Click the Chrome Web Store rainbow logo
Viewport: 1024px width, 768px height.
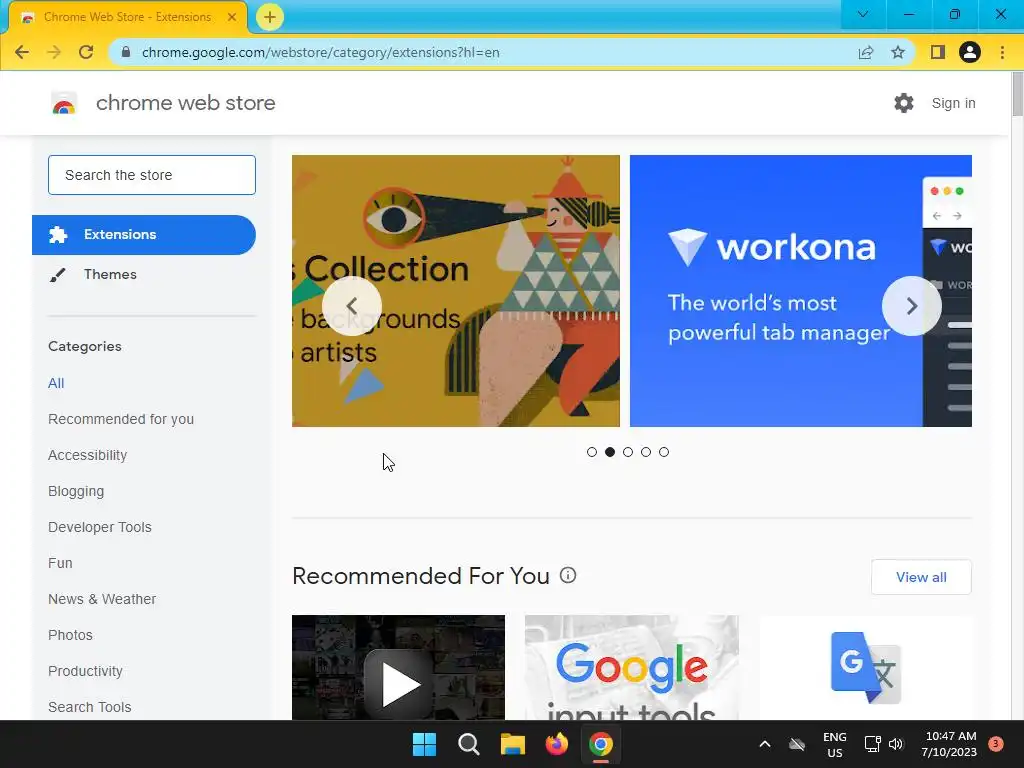[x=64, y=103]
